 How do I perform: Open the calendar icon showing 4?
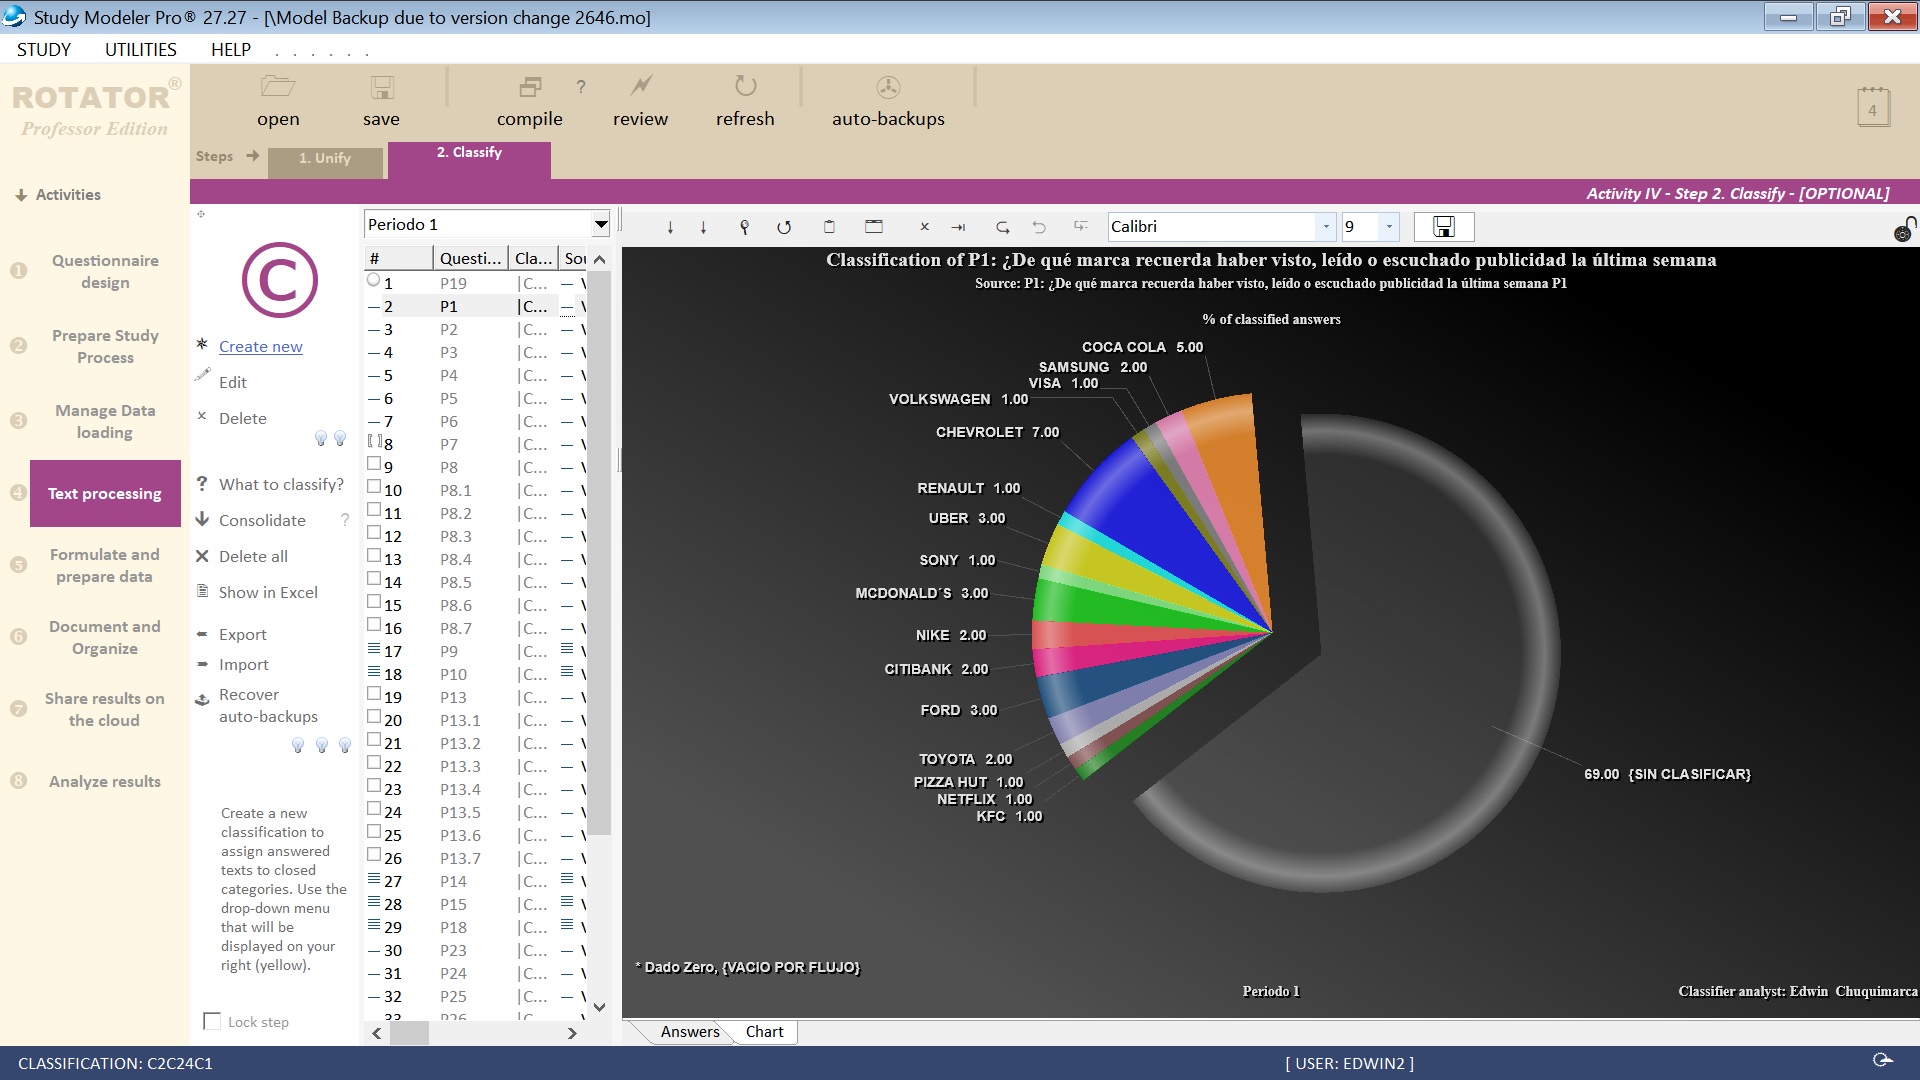click(1873, 107)
